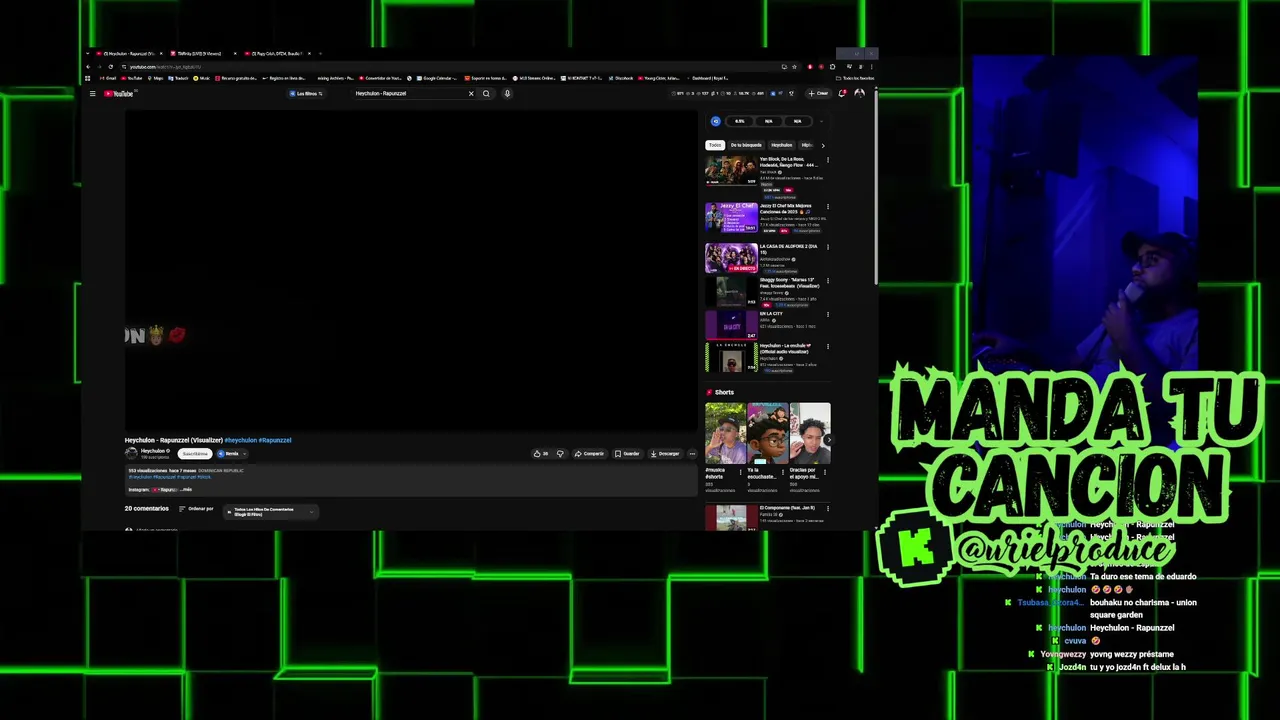1280x720 pixels.
Task: Show more filter chips with the right arrow
Action: point(823,145)
